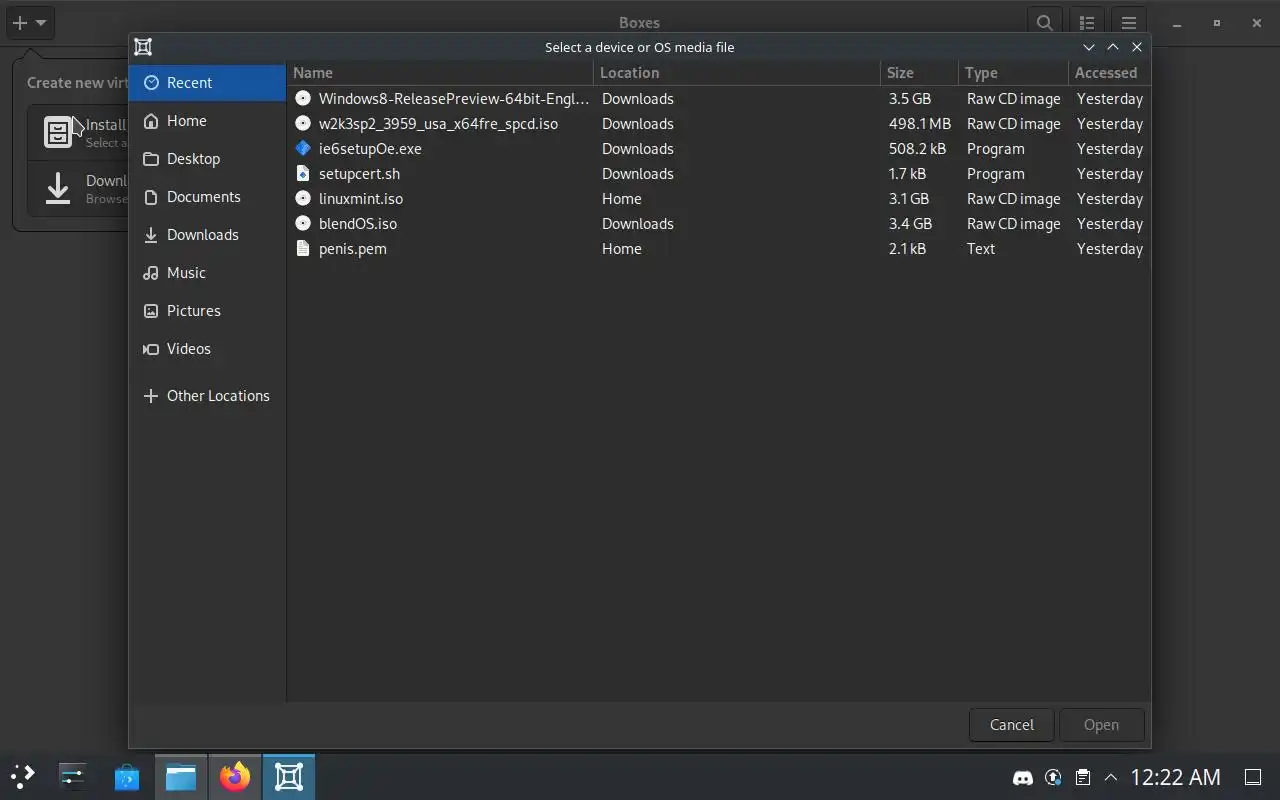Sort files by the Type column

[x=1014, y=73]
